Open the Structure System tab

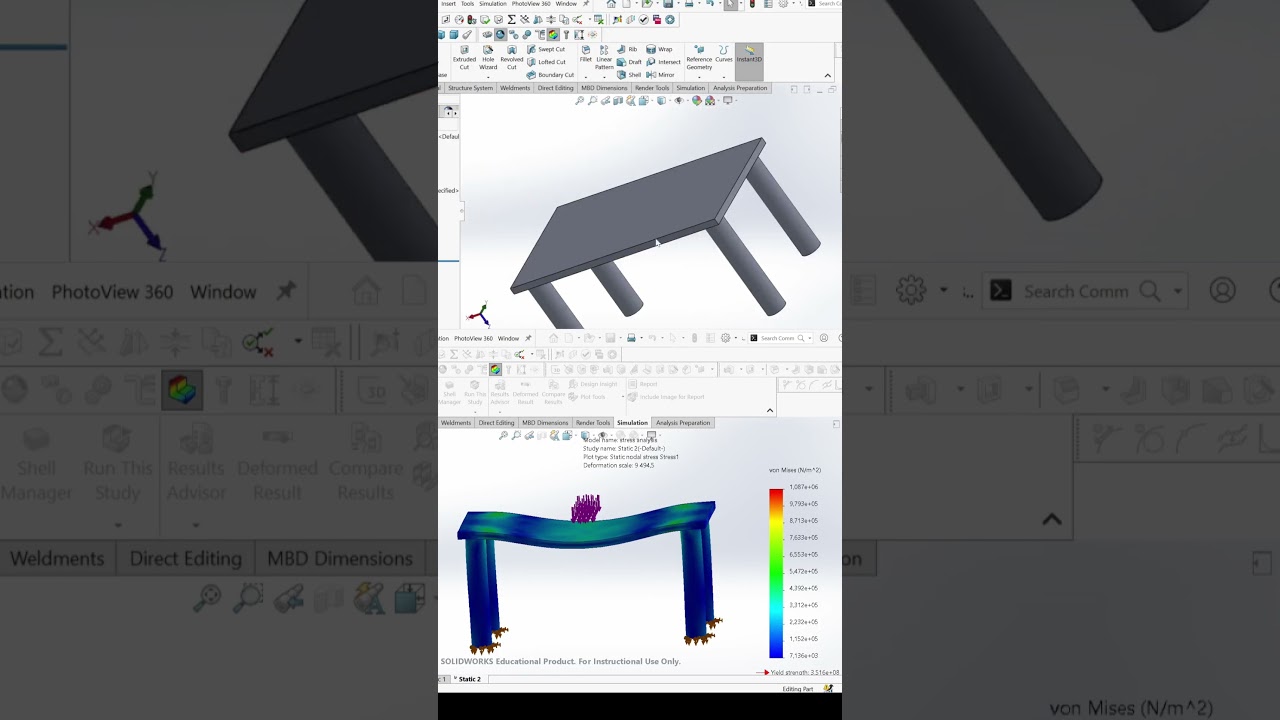click(x=470, y=88)
